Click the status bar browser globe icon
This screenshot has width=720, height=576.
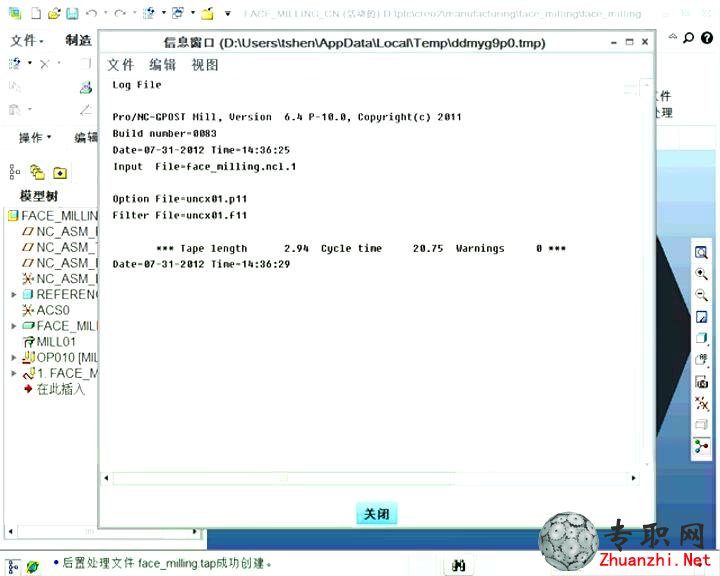click(33, 566)
